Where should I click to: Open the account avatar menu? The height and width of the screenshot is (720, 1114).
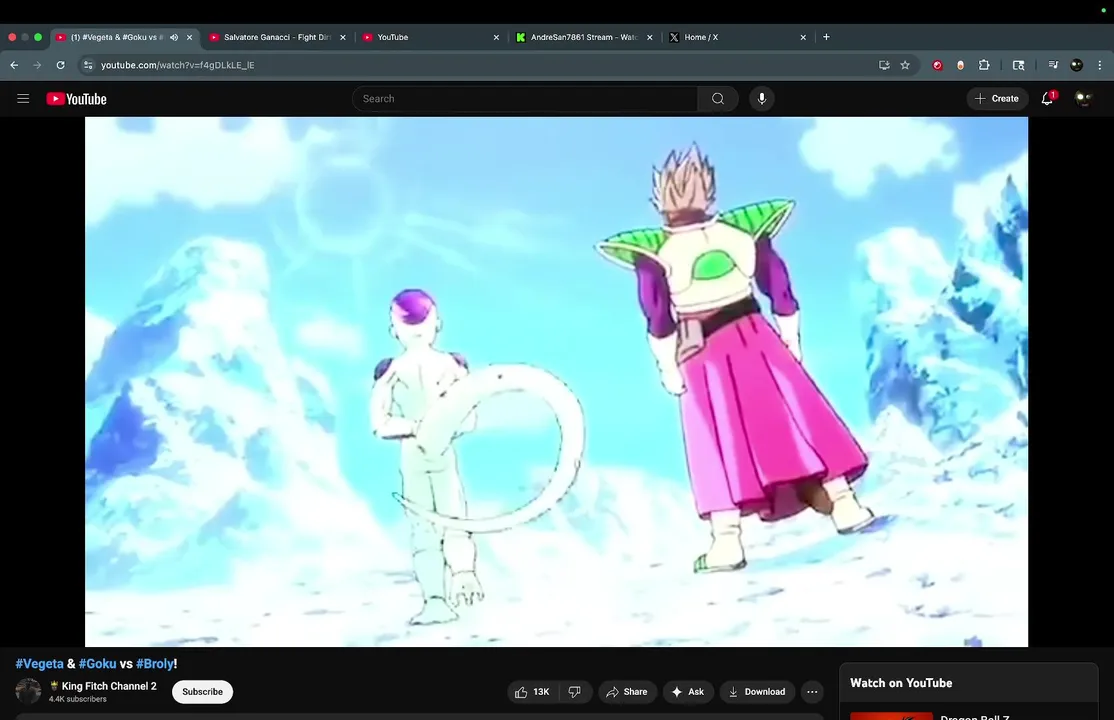click(x=1083, y=99)
